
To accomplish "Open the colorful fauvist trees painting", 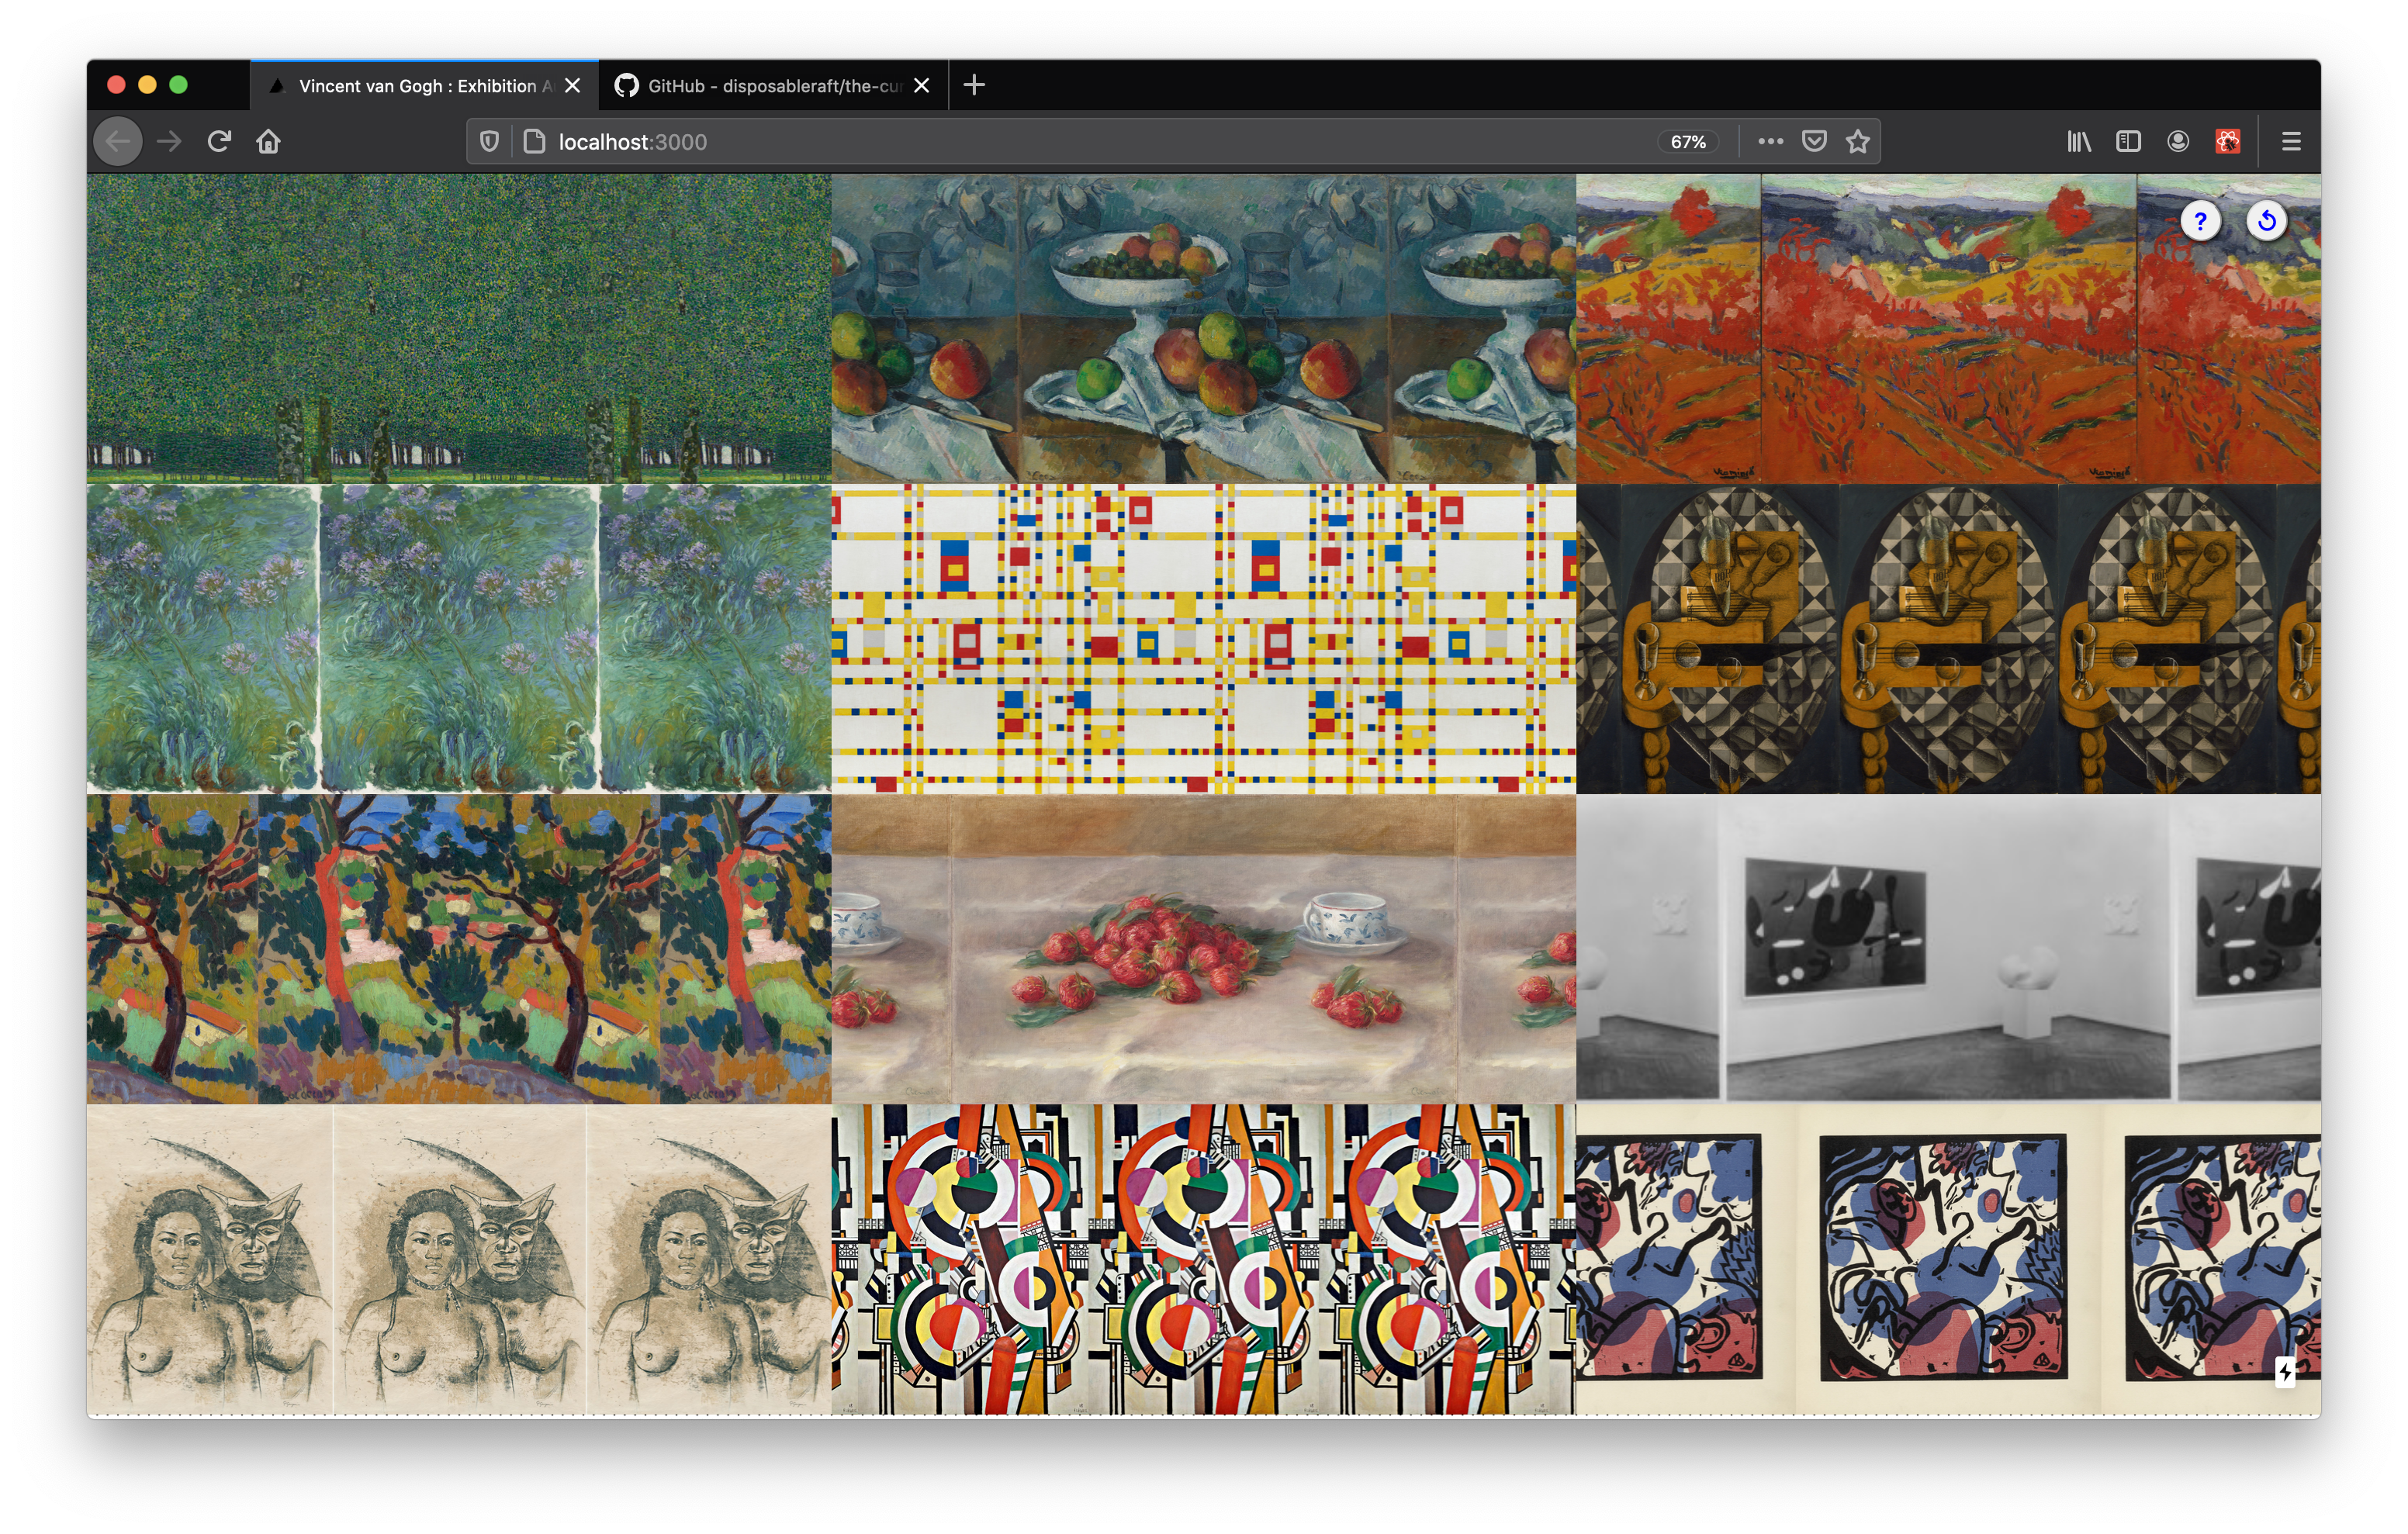I will coord(459,949).
